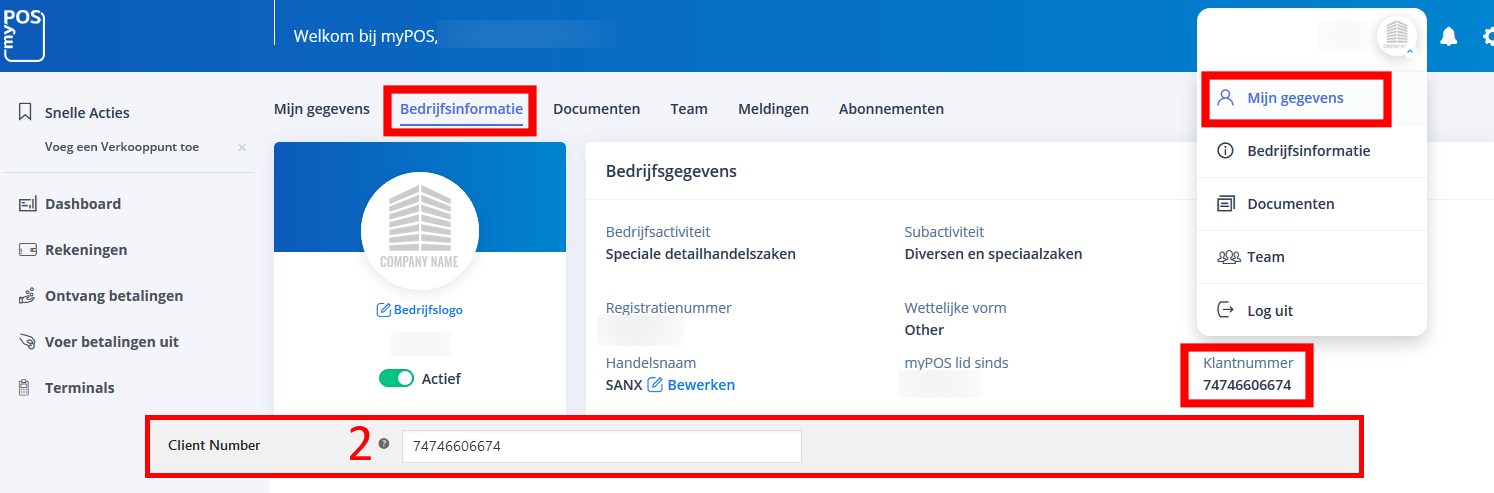Choose Log uit from profile menu
Image resolution: width=1494 pixels, height=493 pixels.
pyautogui.click(x=1269, y=311)
